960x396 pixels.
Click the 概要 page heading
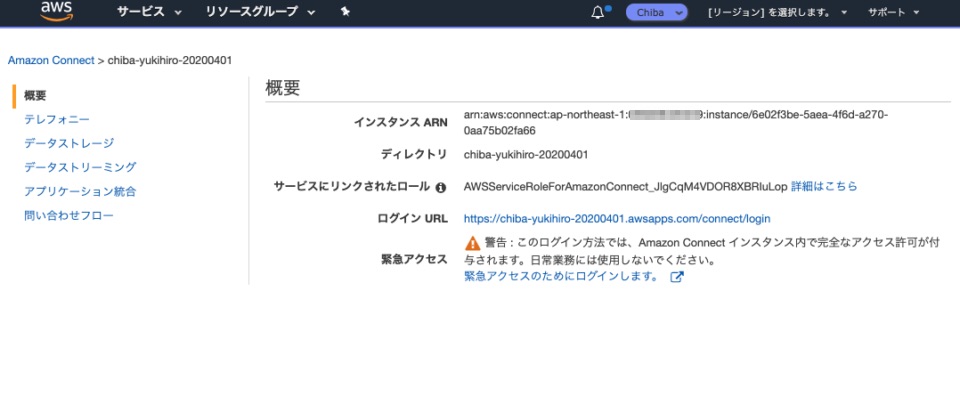point(283,88)
